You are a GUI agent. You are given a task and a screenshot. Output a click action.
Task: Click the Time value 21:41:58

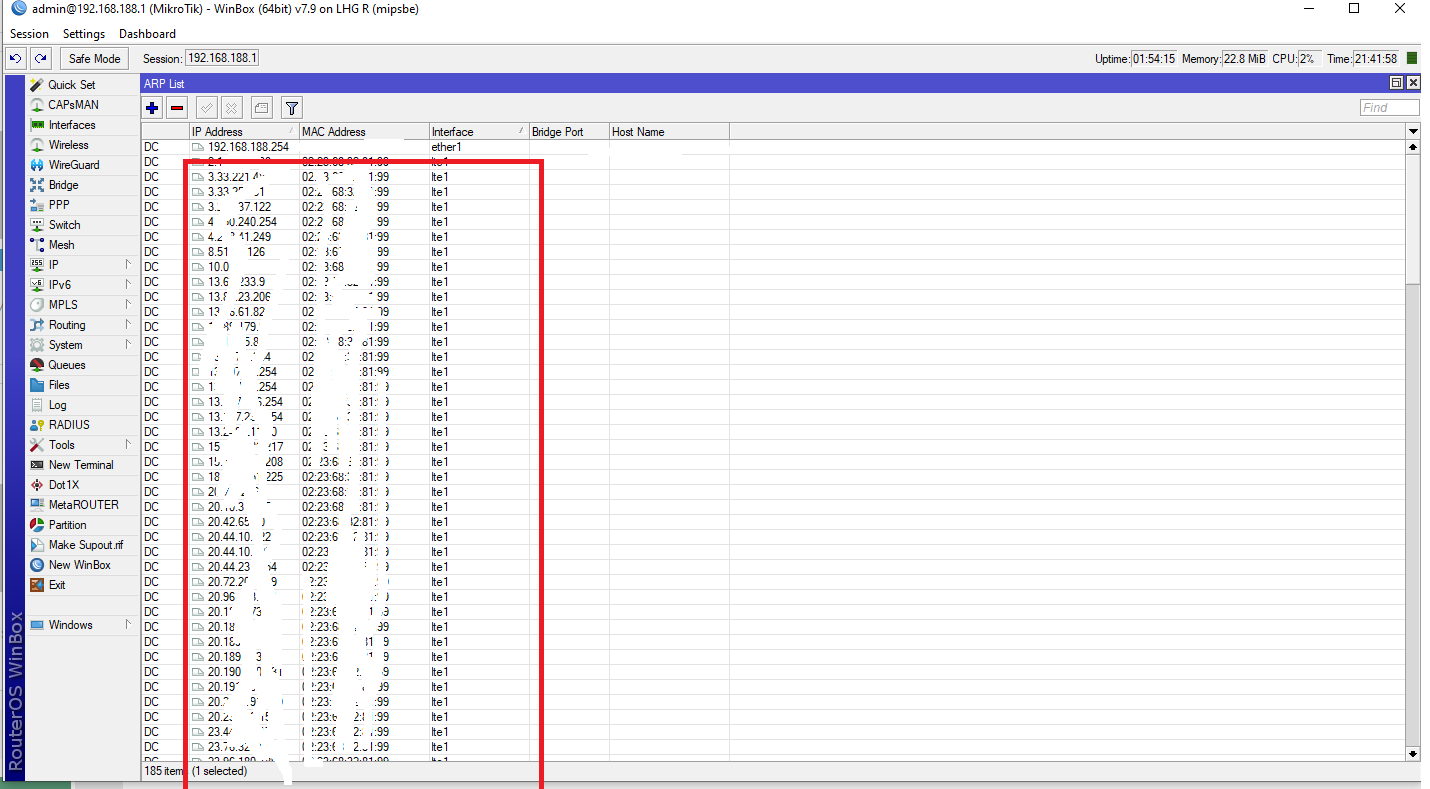1377,58
